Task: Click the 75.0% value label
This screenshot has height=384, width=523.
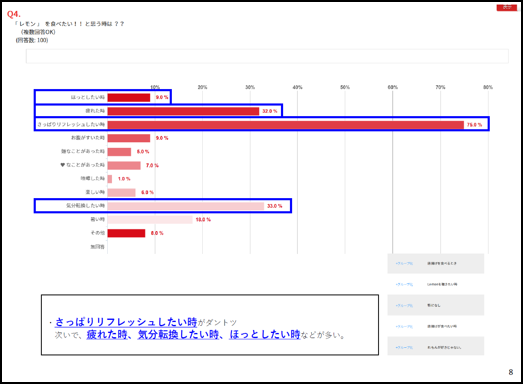Action: (x=474, y=125)
